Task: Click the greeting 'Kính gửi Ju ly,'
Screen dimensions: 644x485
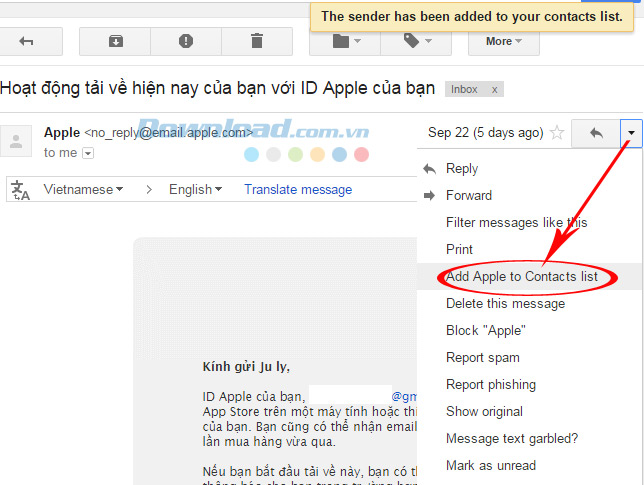Action: [246, 367]
